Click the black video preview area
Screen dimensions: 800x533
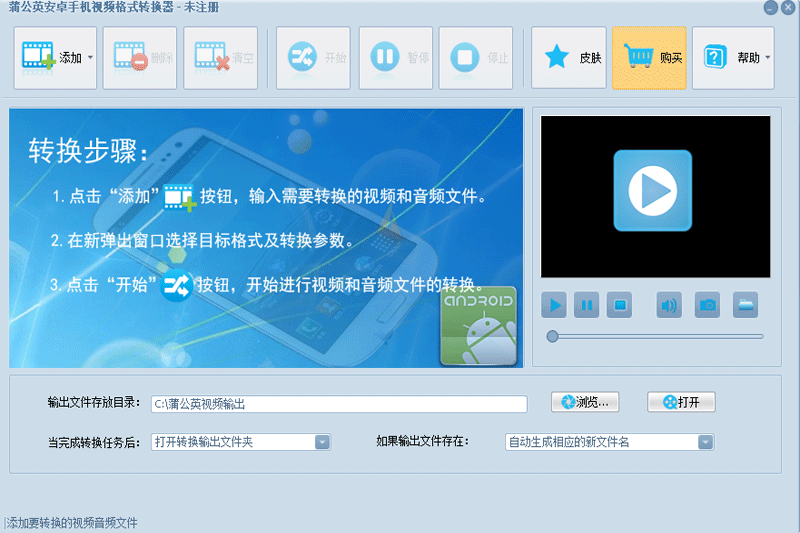click(x=656, y=197)
